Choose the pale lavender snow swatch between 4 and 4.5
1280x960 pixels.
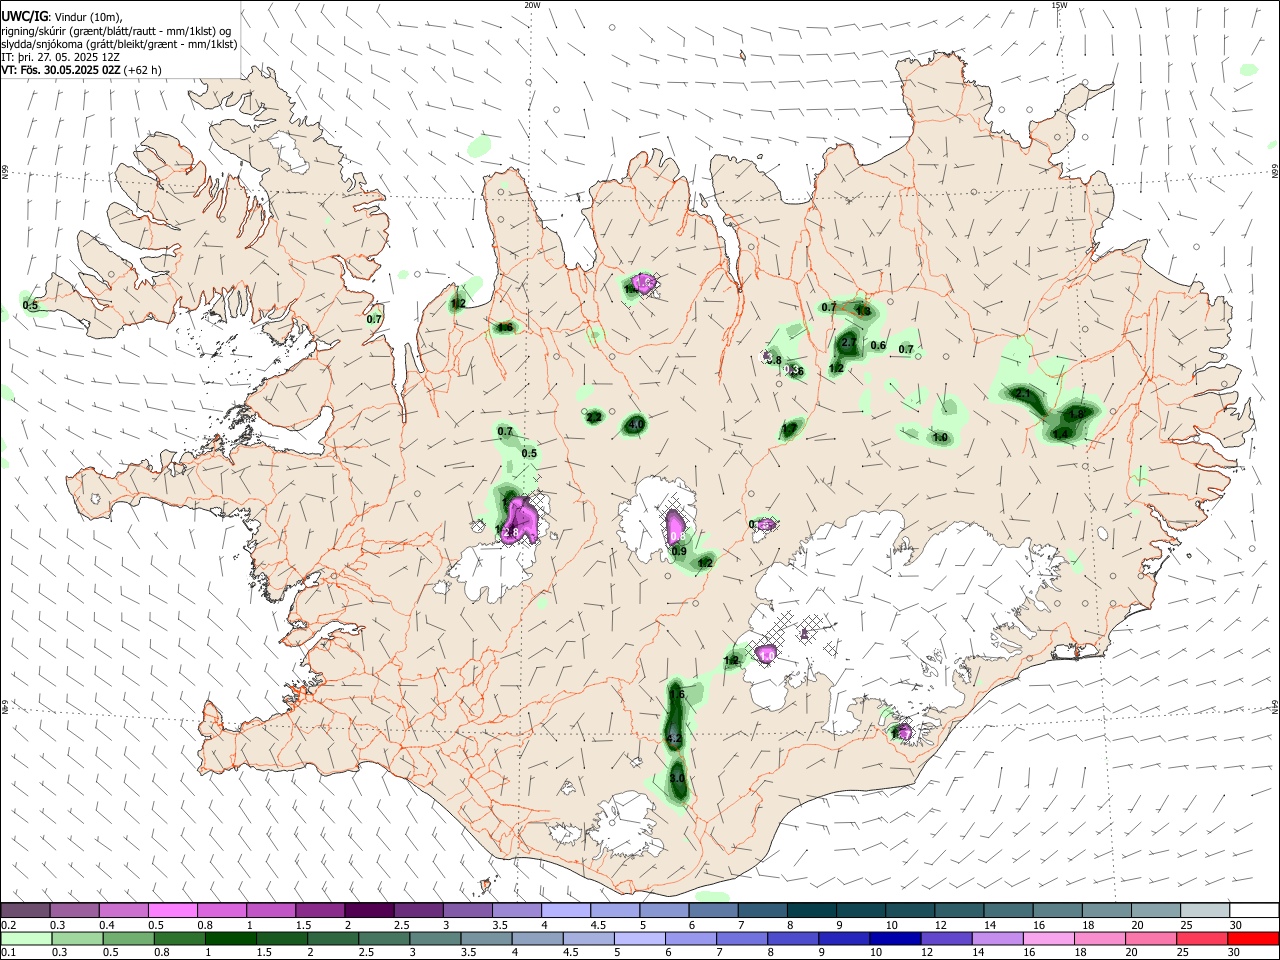pyautogui.click(x=566, y=911)
